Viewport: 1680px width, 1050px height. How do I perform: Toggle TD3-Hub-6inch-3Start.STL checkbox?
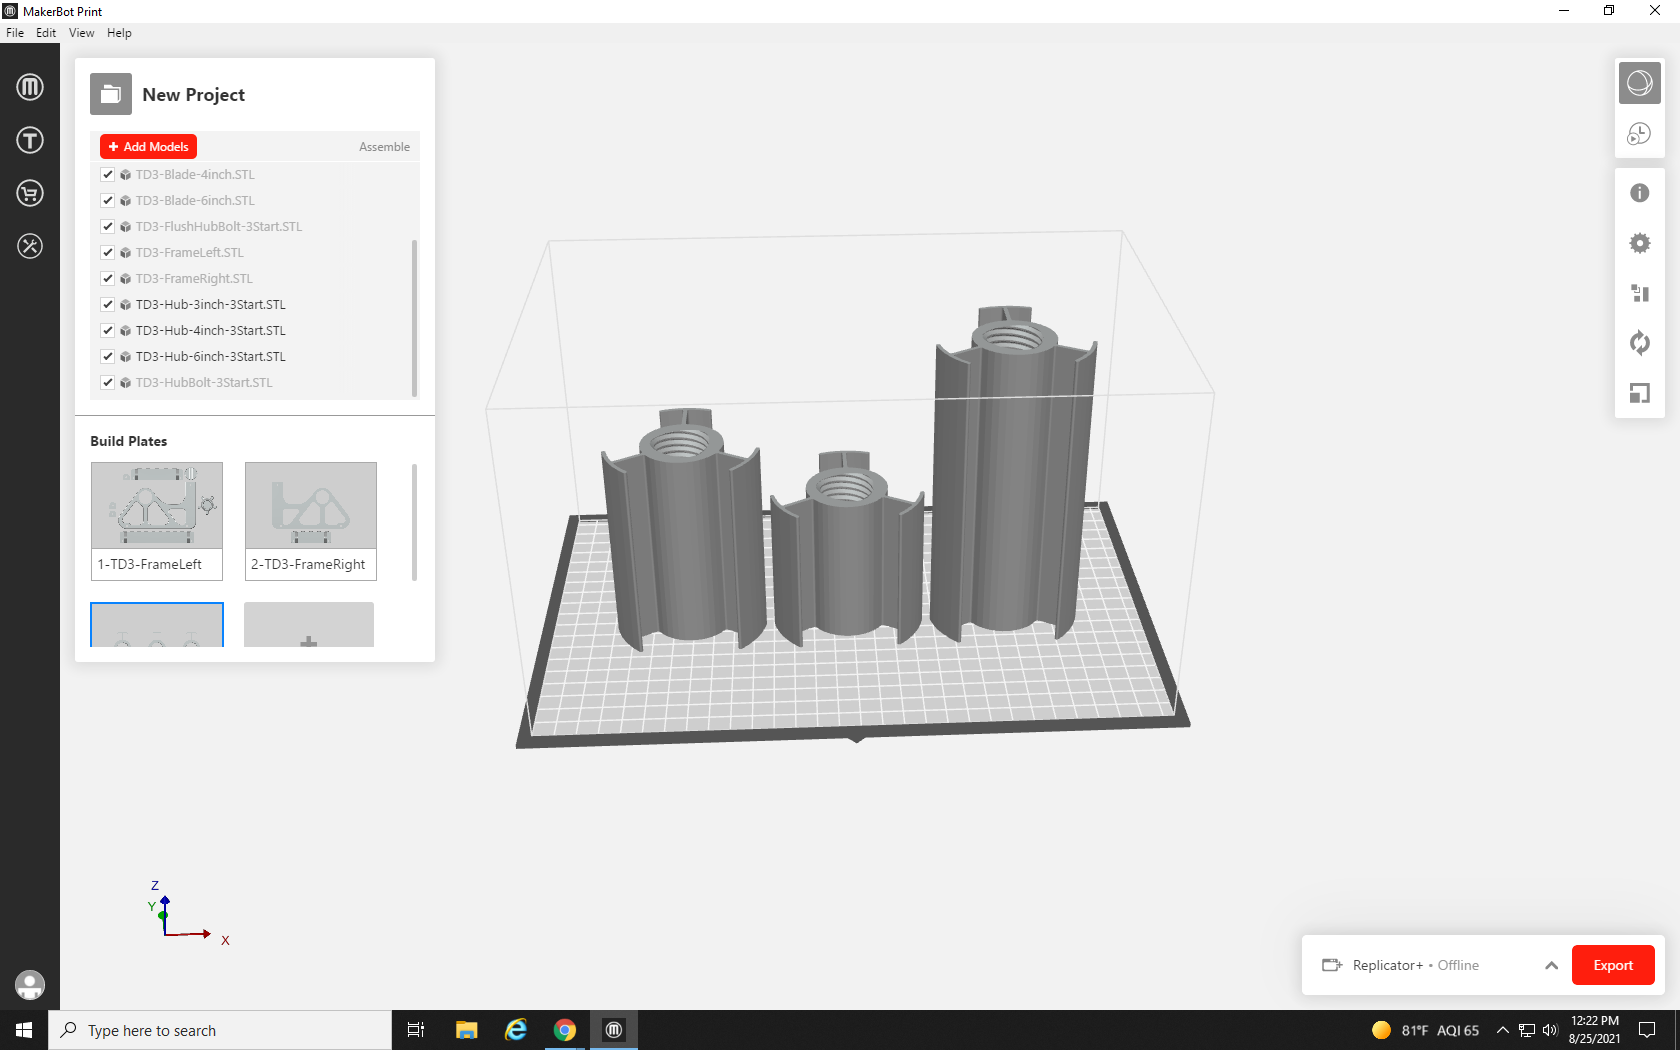108,356
